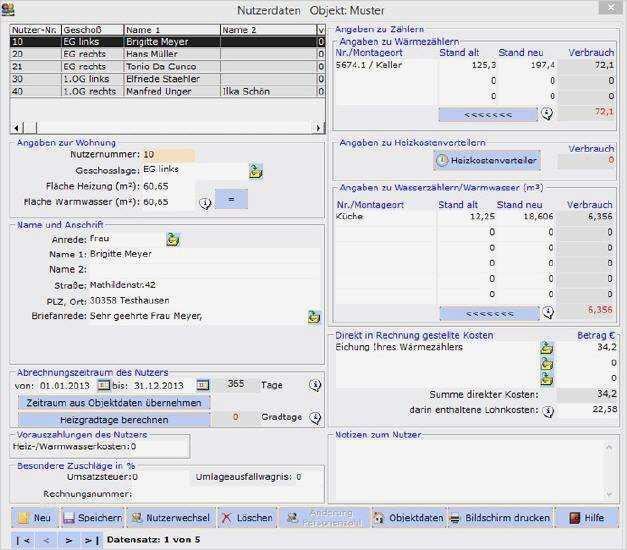Screen dimensions: 627x550
Task: Click the Nutzernummer field
Action: (x=168, y=154)
